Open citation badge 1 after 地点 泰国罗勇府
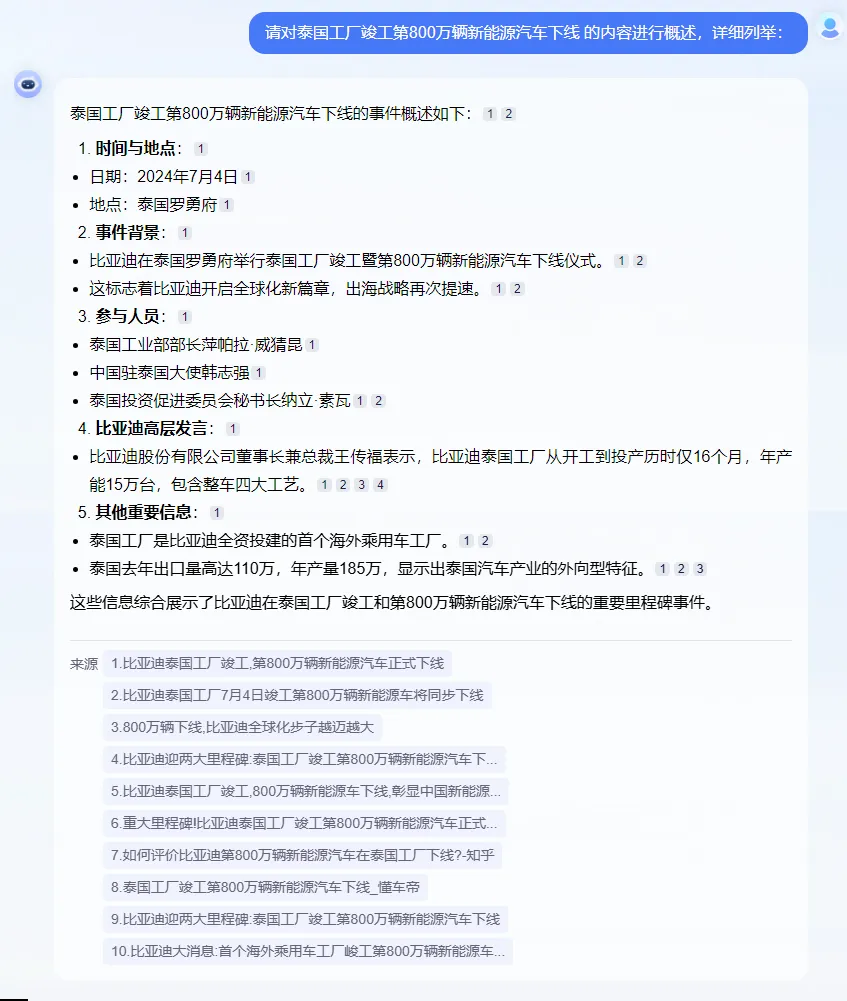Viewport: 847px width, 1001px height. [227, 205]
